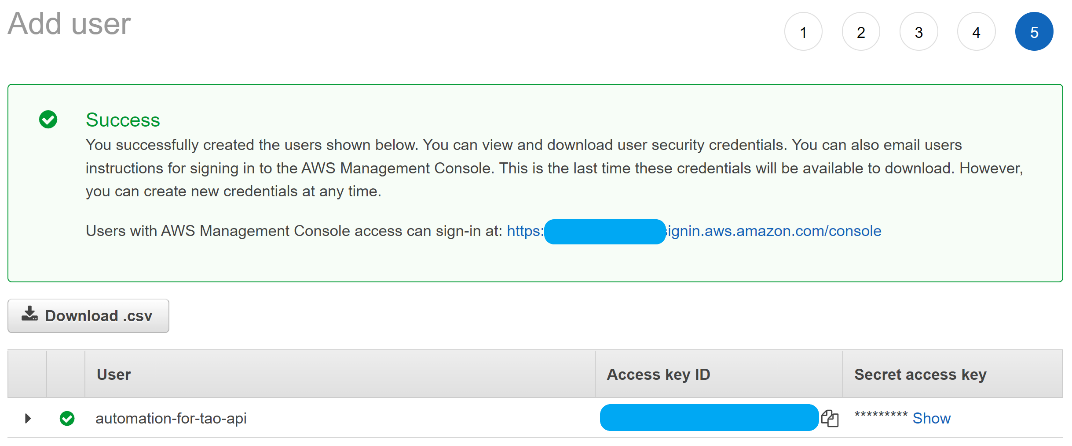Go to step 1 circle
The image size is (1072, 446).
pos(802,32)
